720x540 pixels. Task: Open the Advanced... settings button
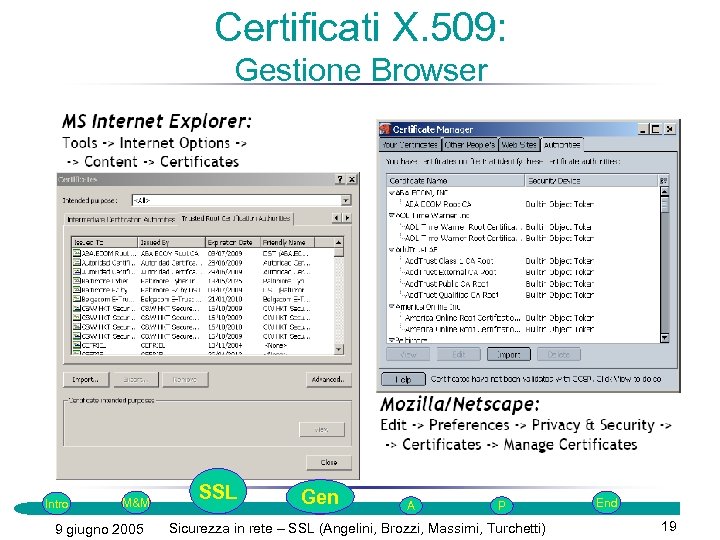coord(328,380)
